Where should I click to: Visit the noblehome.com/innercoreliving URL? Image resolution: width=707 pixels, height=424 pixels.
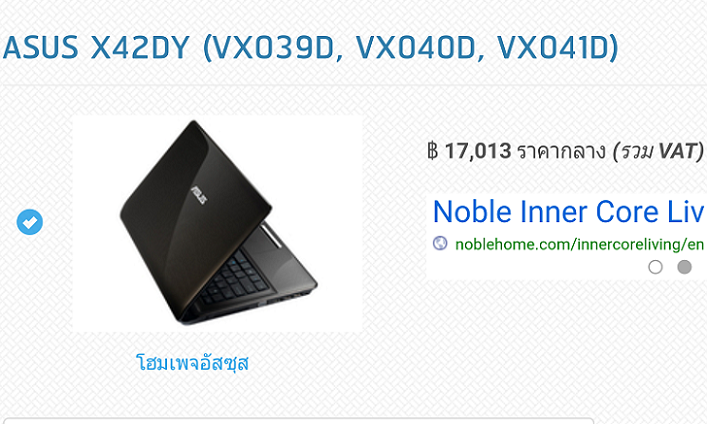pos(580,244)
